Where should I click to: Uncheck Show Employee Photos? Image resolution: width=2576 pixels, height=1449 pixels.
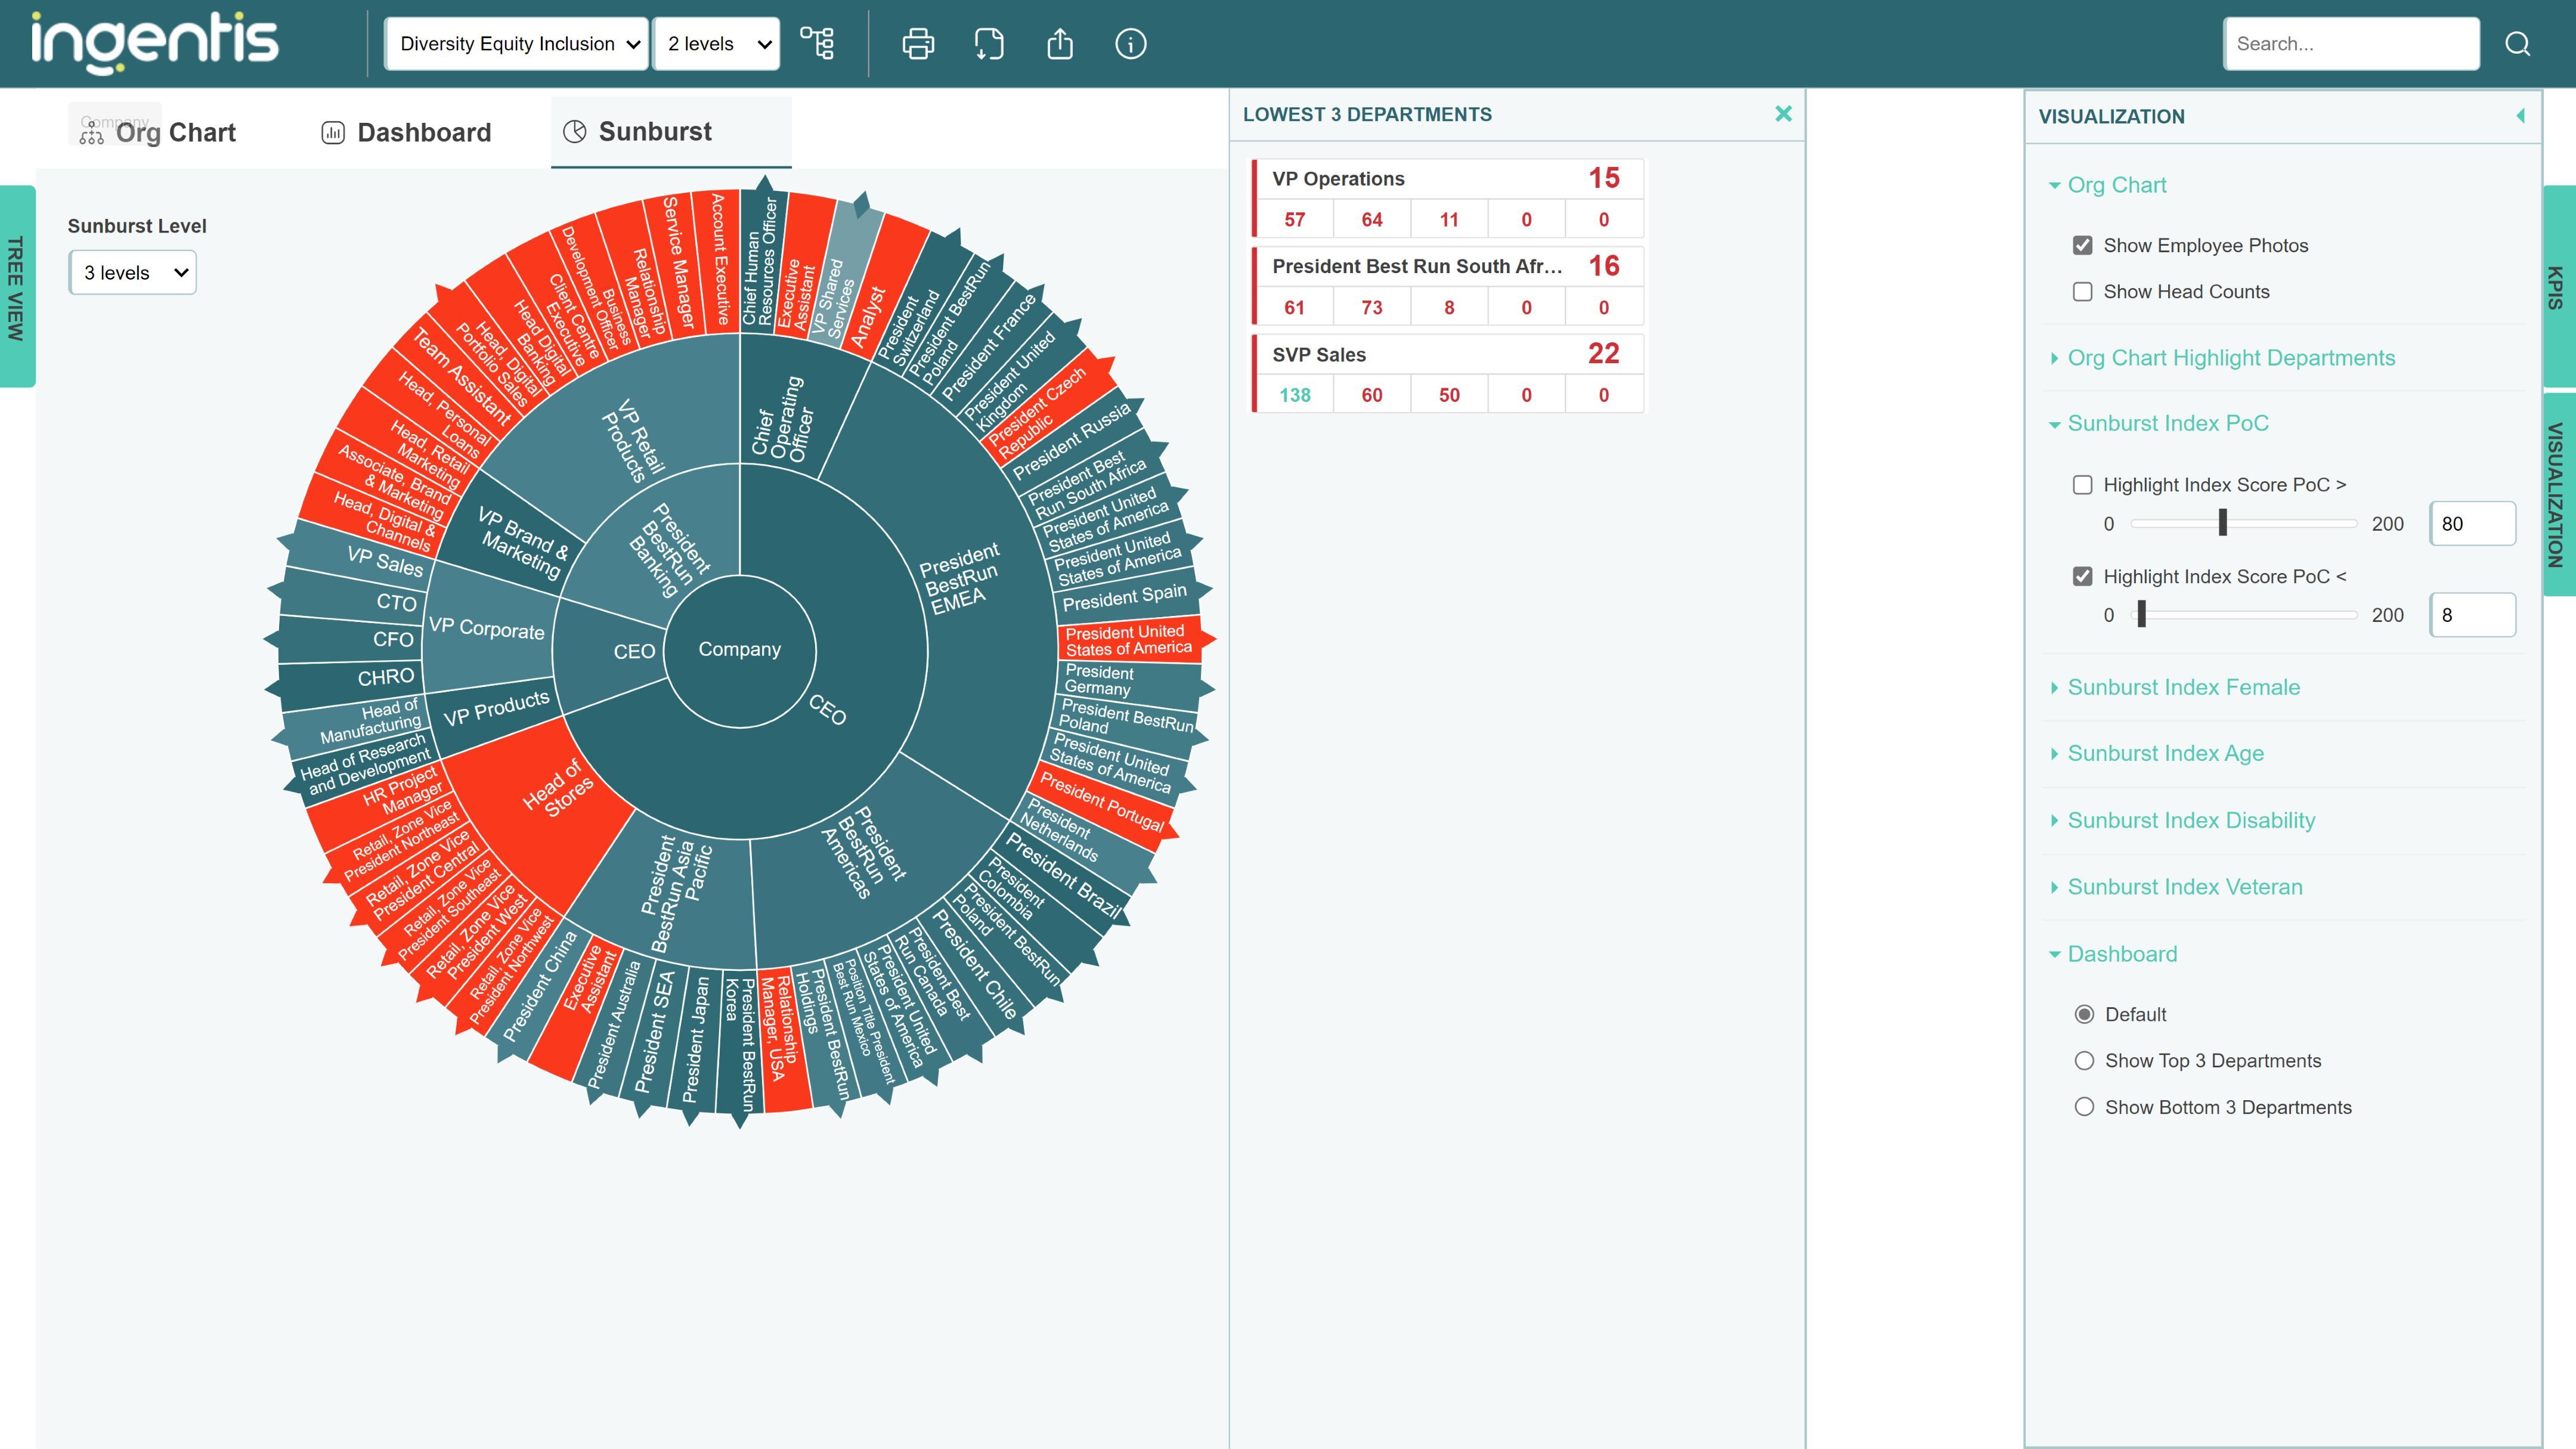pos(2083,245)
